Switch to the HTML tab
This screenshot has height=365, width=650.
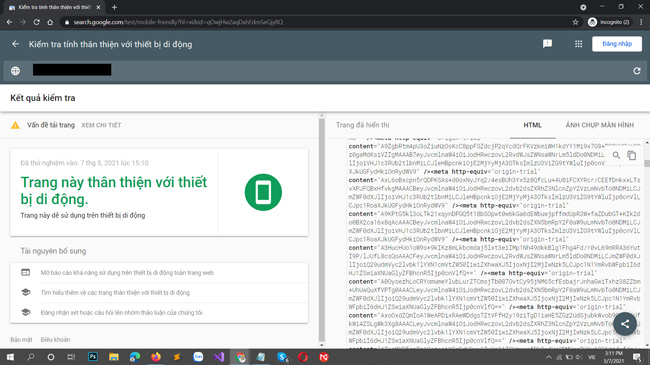(532, 125)
